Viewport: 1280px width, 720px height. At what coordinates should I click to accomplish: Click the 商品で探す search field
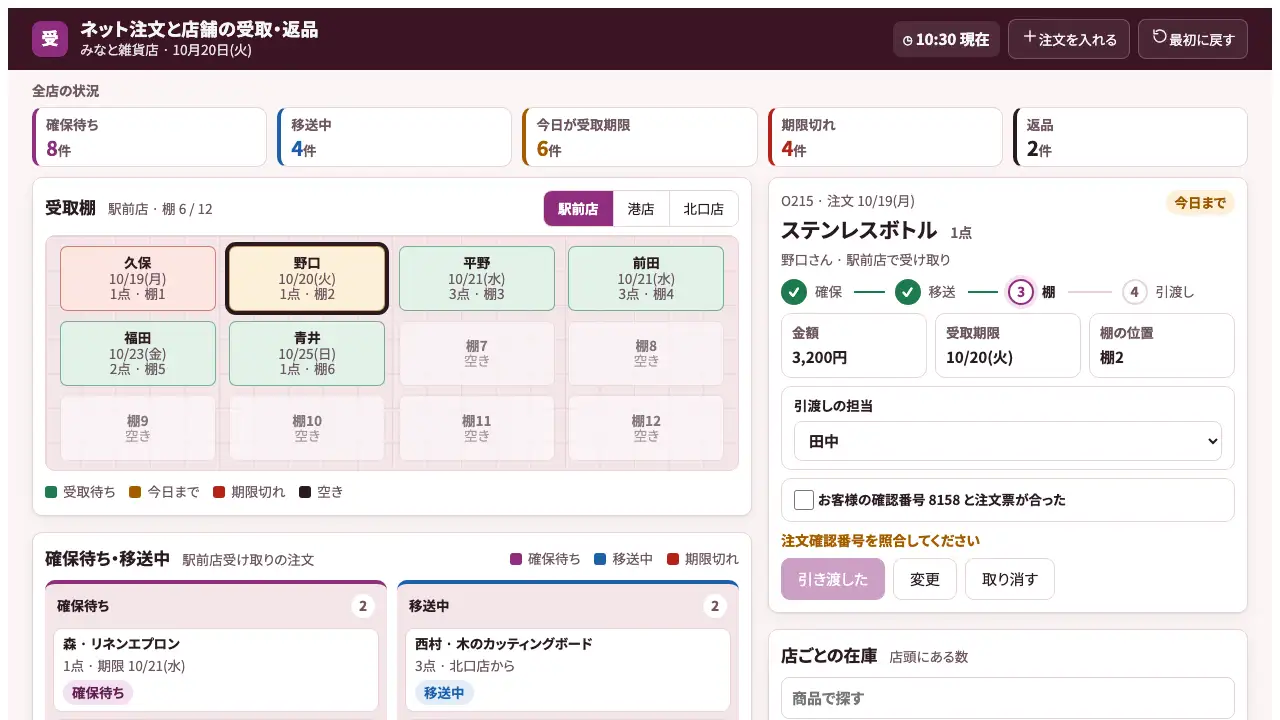click(x=1008, y=698)
